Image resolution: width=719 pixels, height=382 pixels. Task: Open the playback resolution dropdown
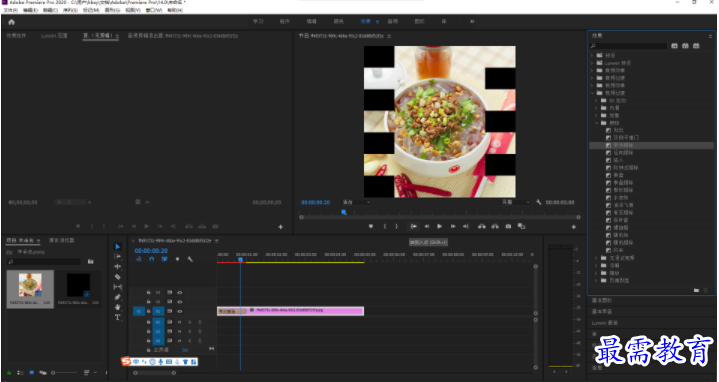click(515, 202)
